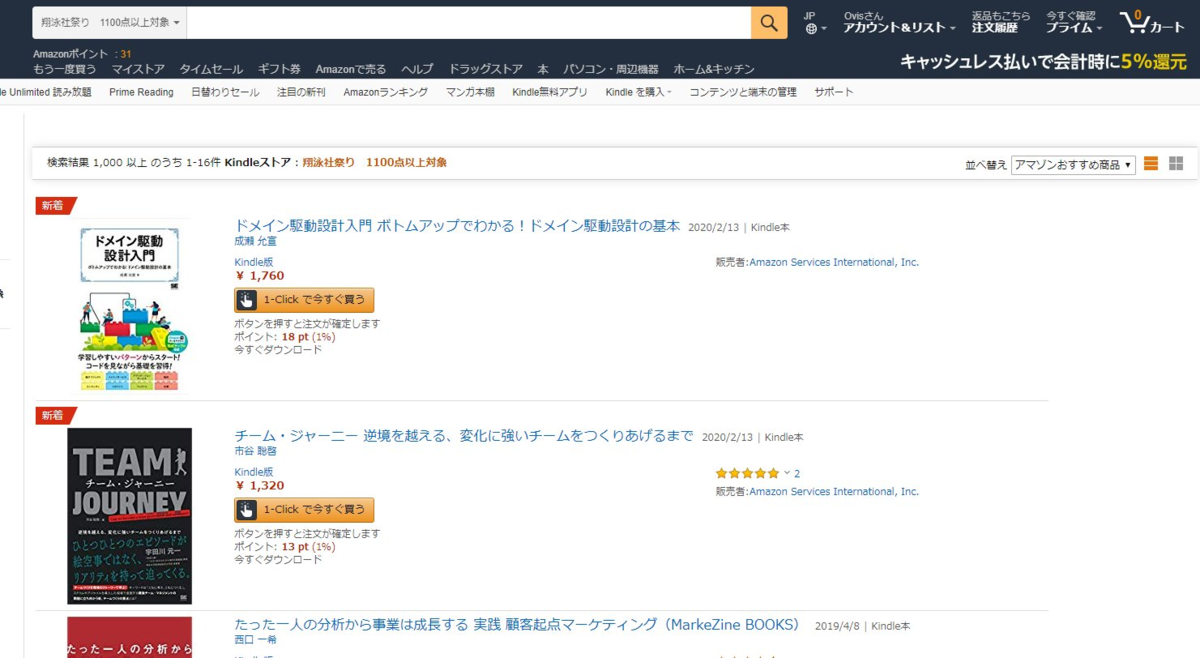Open 本 navigation link
Viewport: 1200px width, 658px height.
[543, 69]
